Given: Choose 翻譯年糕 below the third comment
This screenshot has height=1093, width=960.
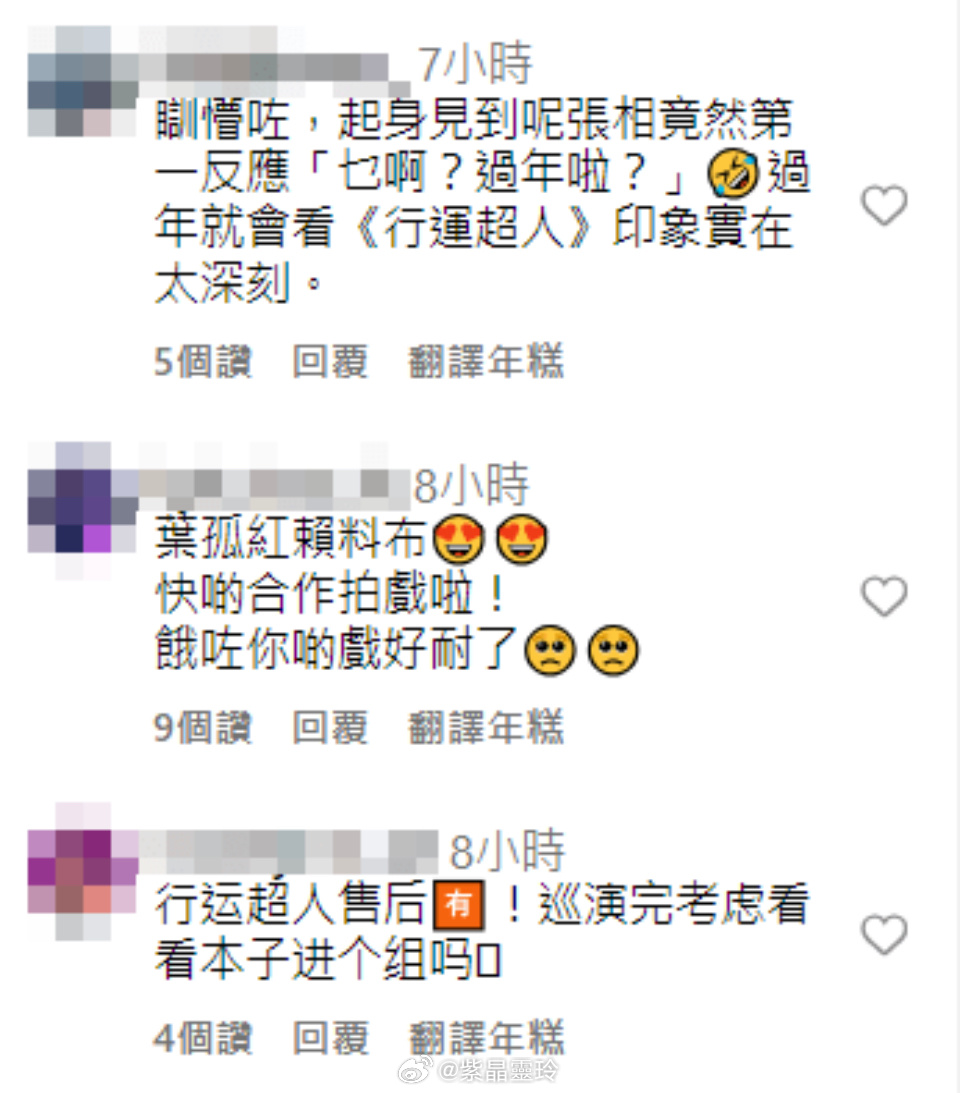Looking at the screenshot, I should (x=486, y=1038).
